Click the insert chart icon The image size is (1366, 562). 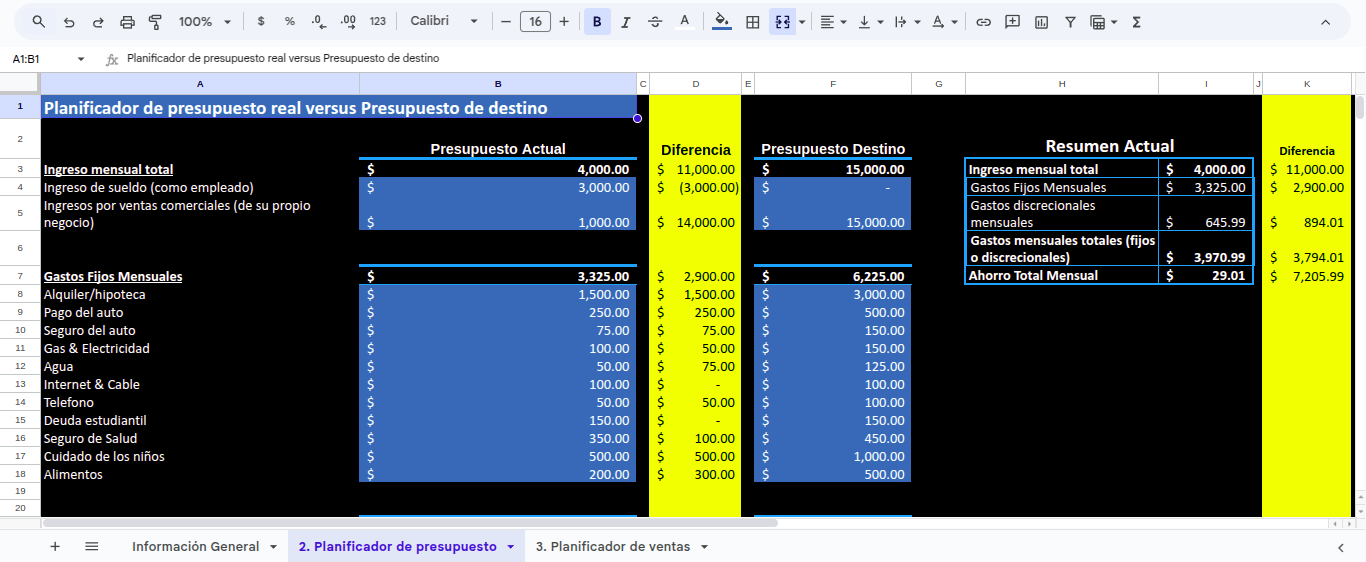(x=1041, y=21)
